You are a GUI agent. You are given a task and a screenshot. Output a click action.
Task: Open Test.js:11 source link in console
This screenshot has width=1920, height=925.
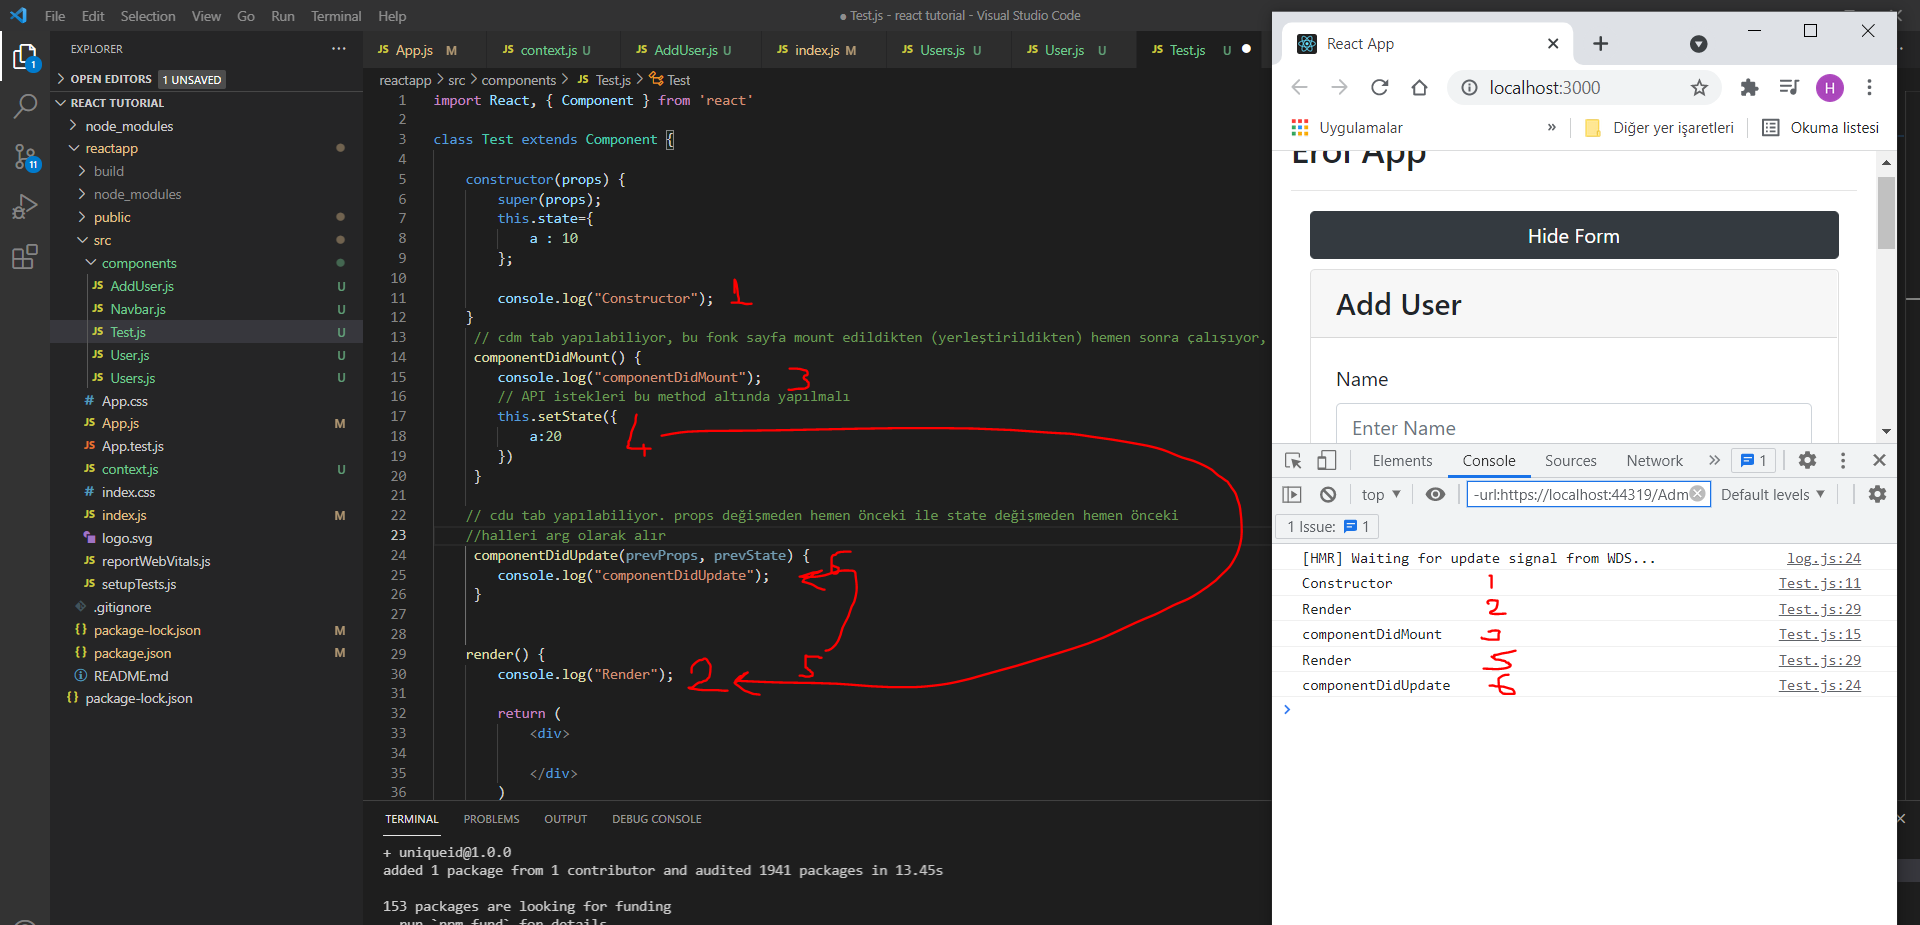[1819, 583]
